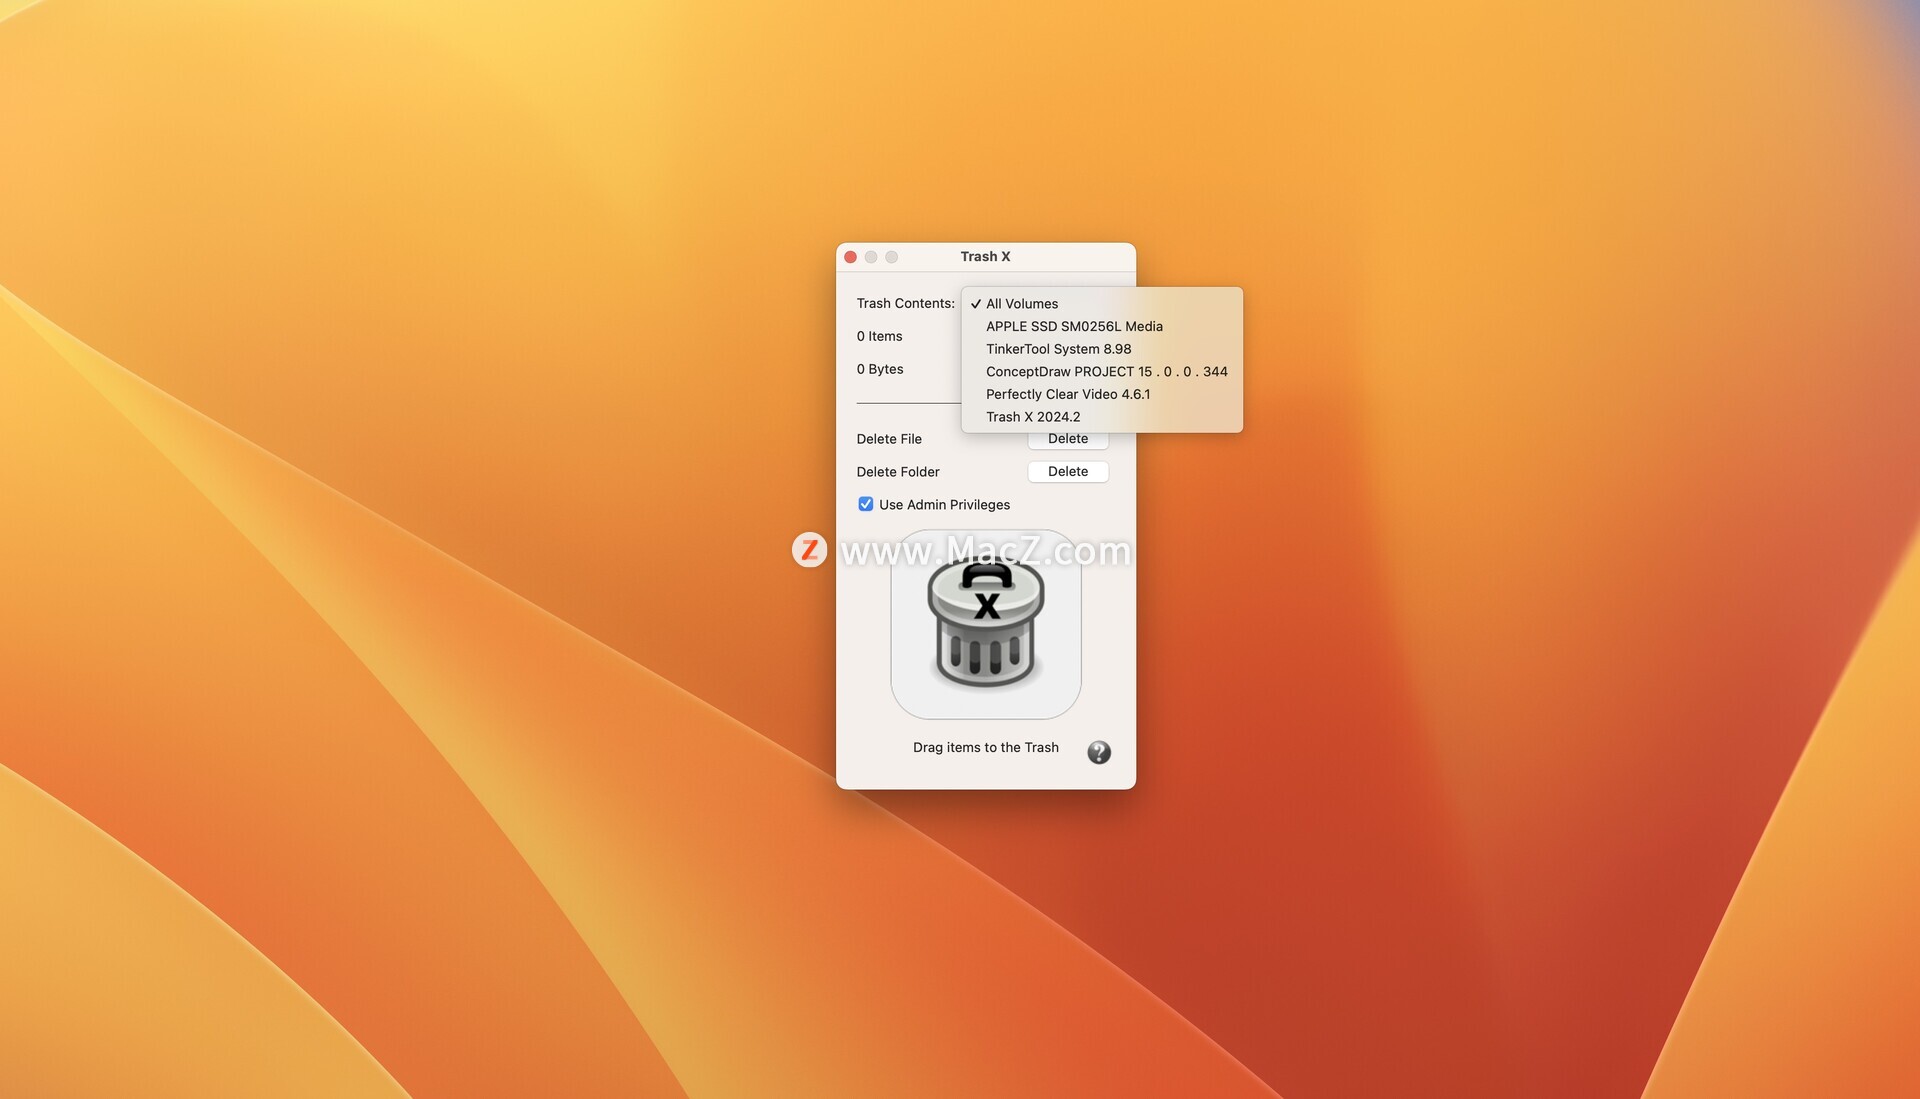Select Trash X 2024.2 volume

point(1101,417)
